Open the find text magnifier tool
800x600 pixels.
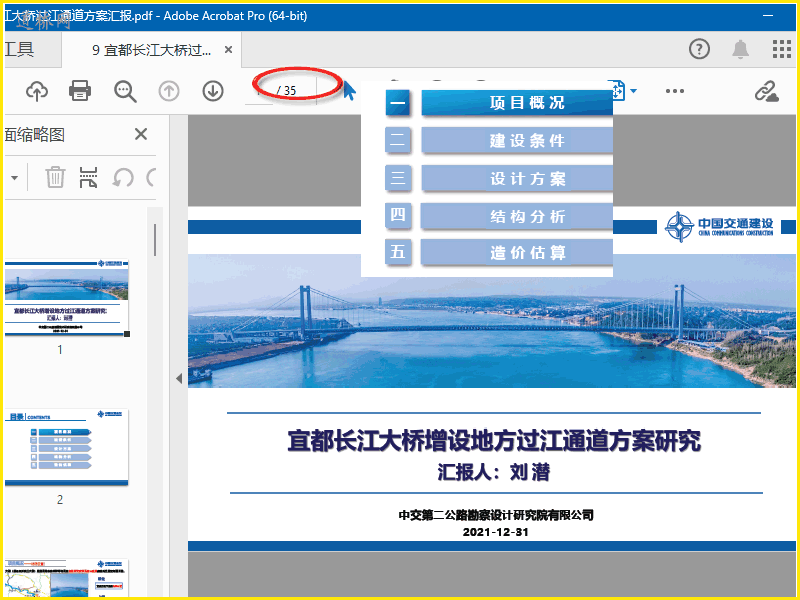pyautogui.click(x=125, y=91)
